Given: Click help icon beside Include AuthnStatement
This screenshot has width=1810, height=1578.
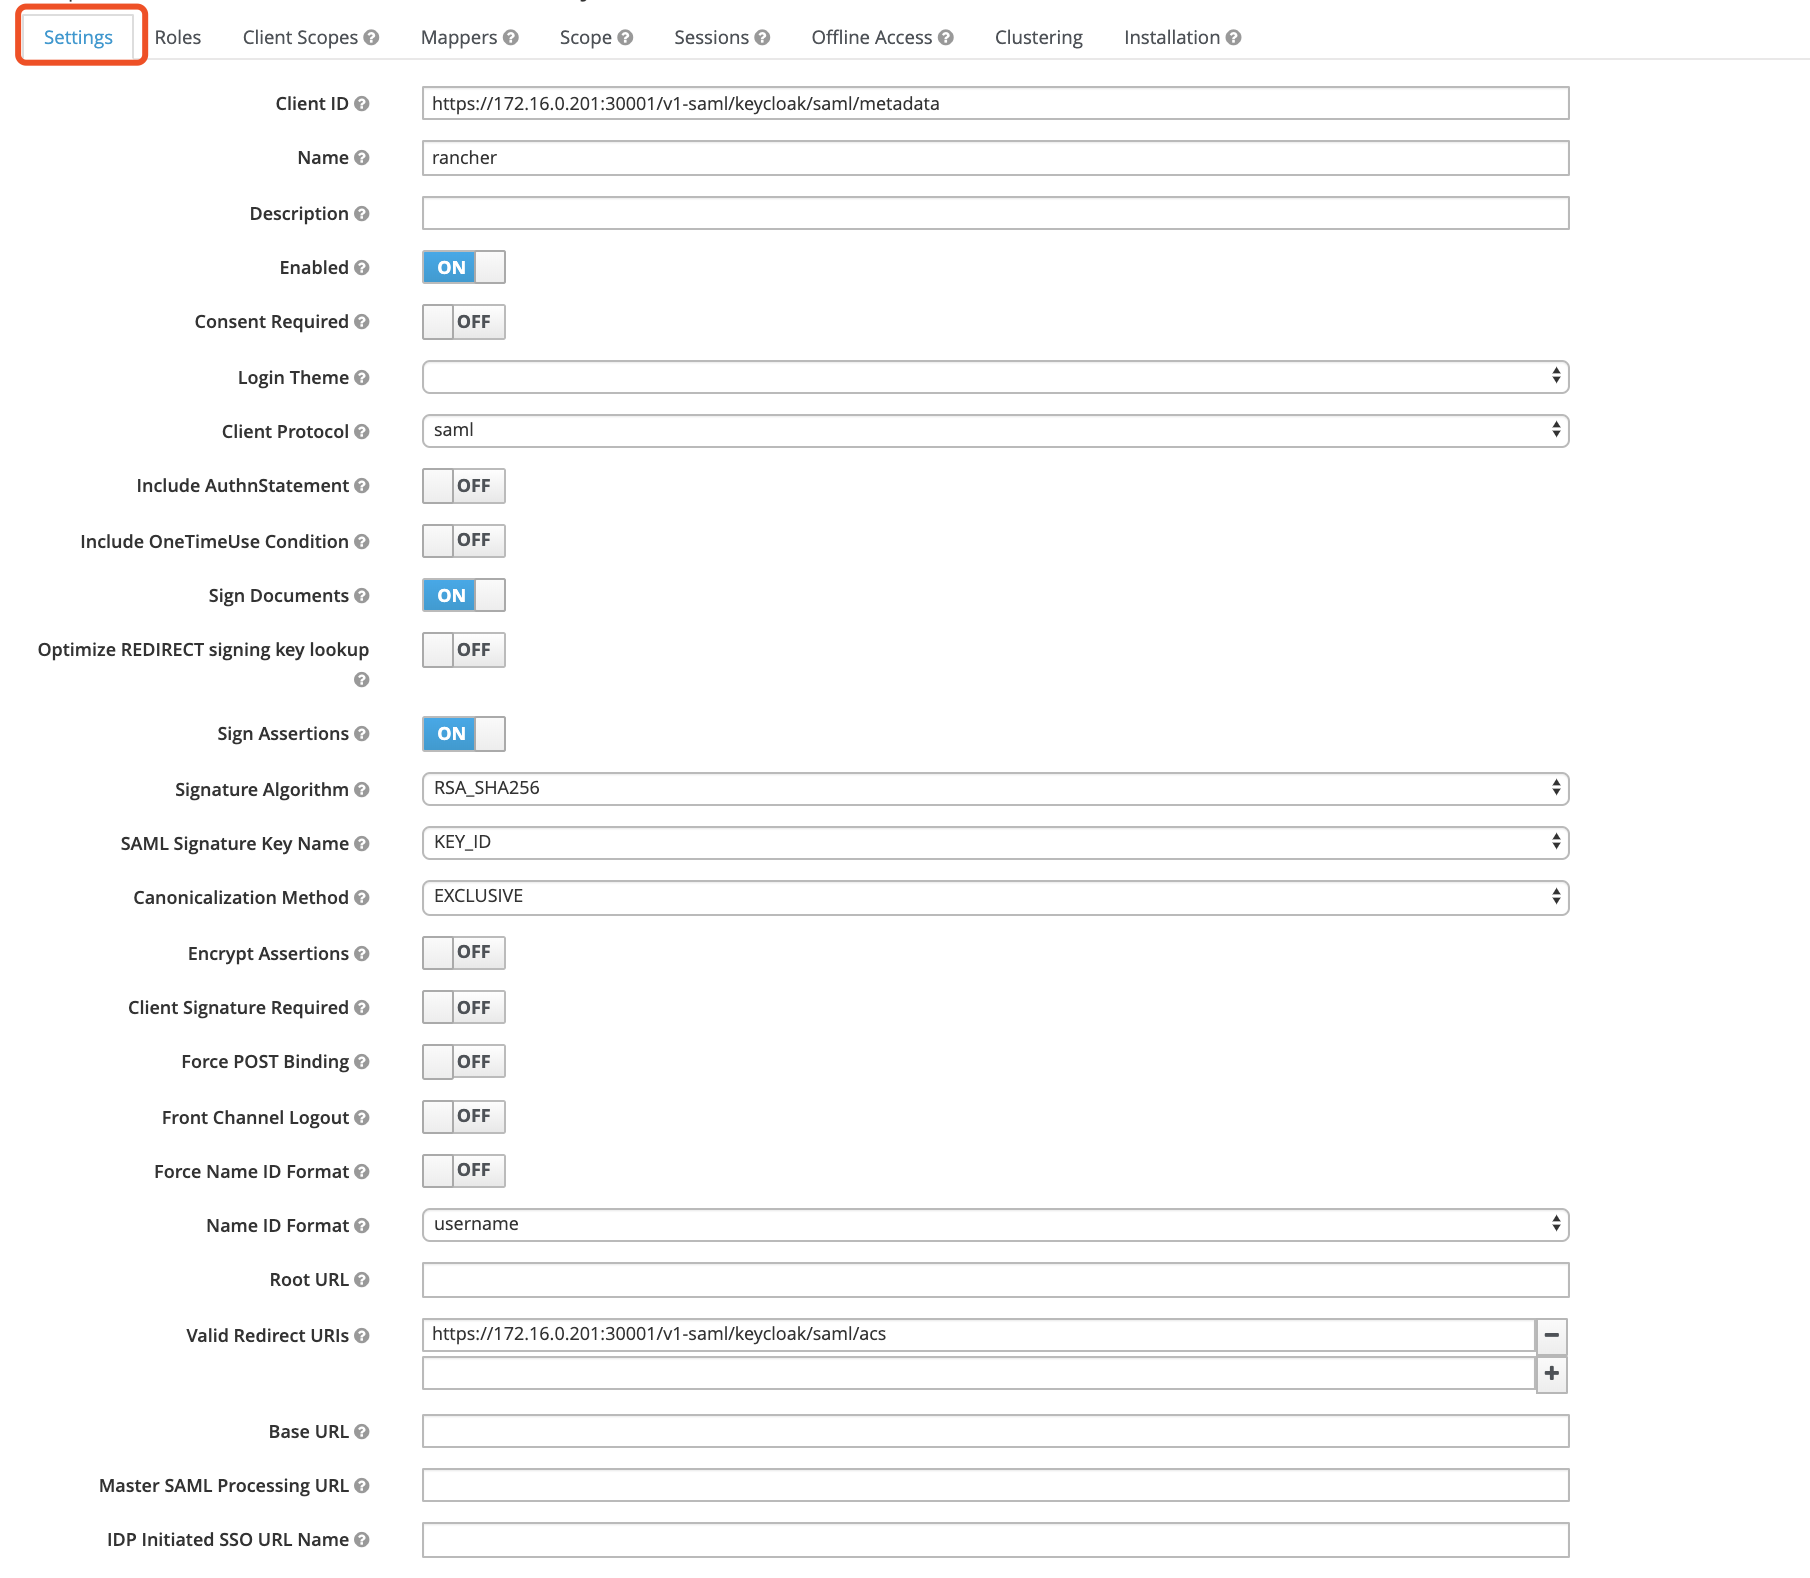Looking at the screenshot, I should tap(362, 486).
